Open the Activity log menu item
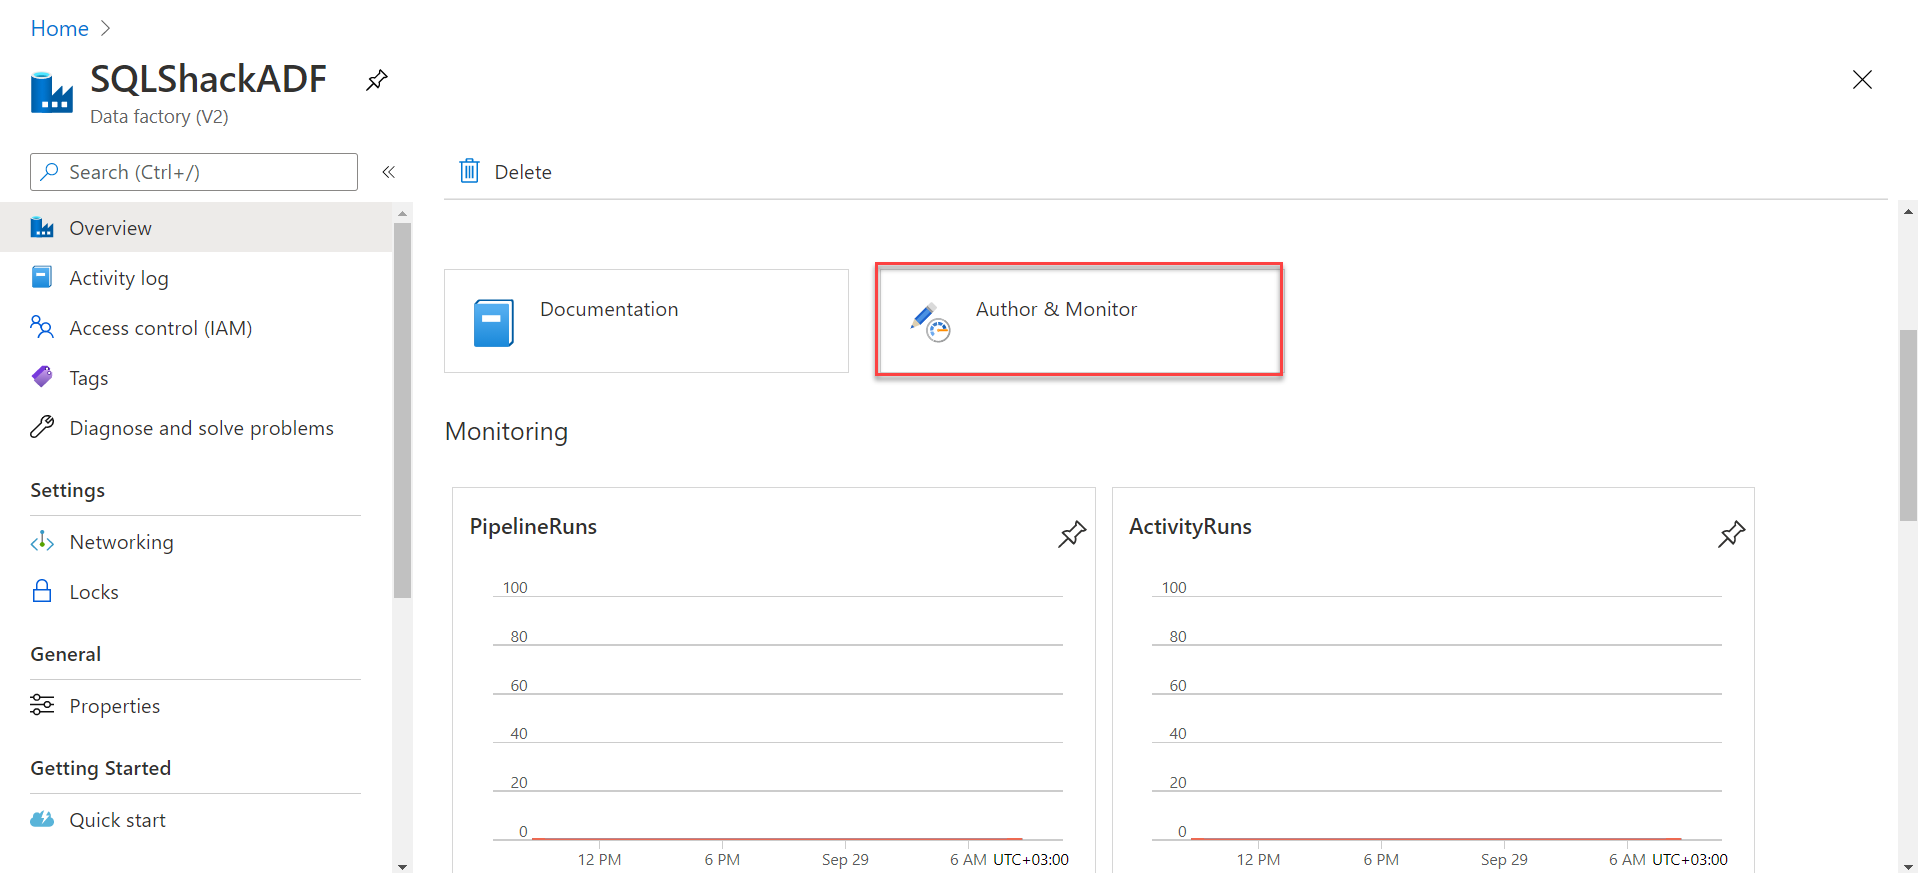Image resolution: width=1918 pixels, height=873 pixels. (118, 278)
